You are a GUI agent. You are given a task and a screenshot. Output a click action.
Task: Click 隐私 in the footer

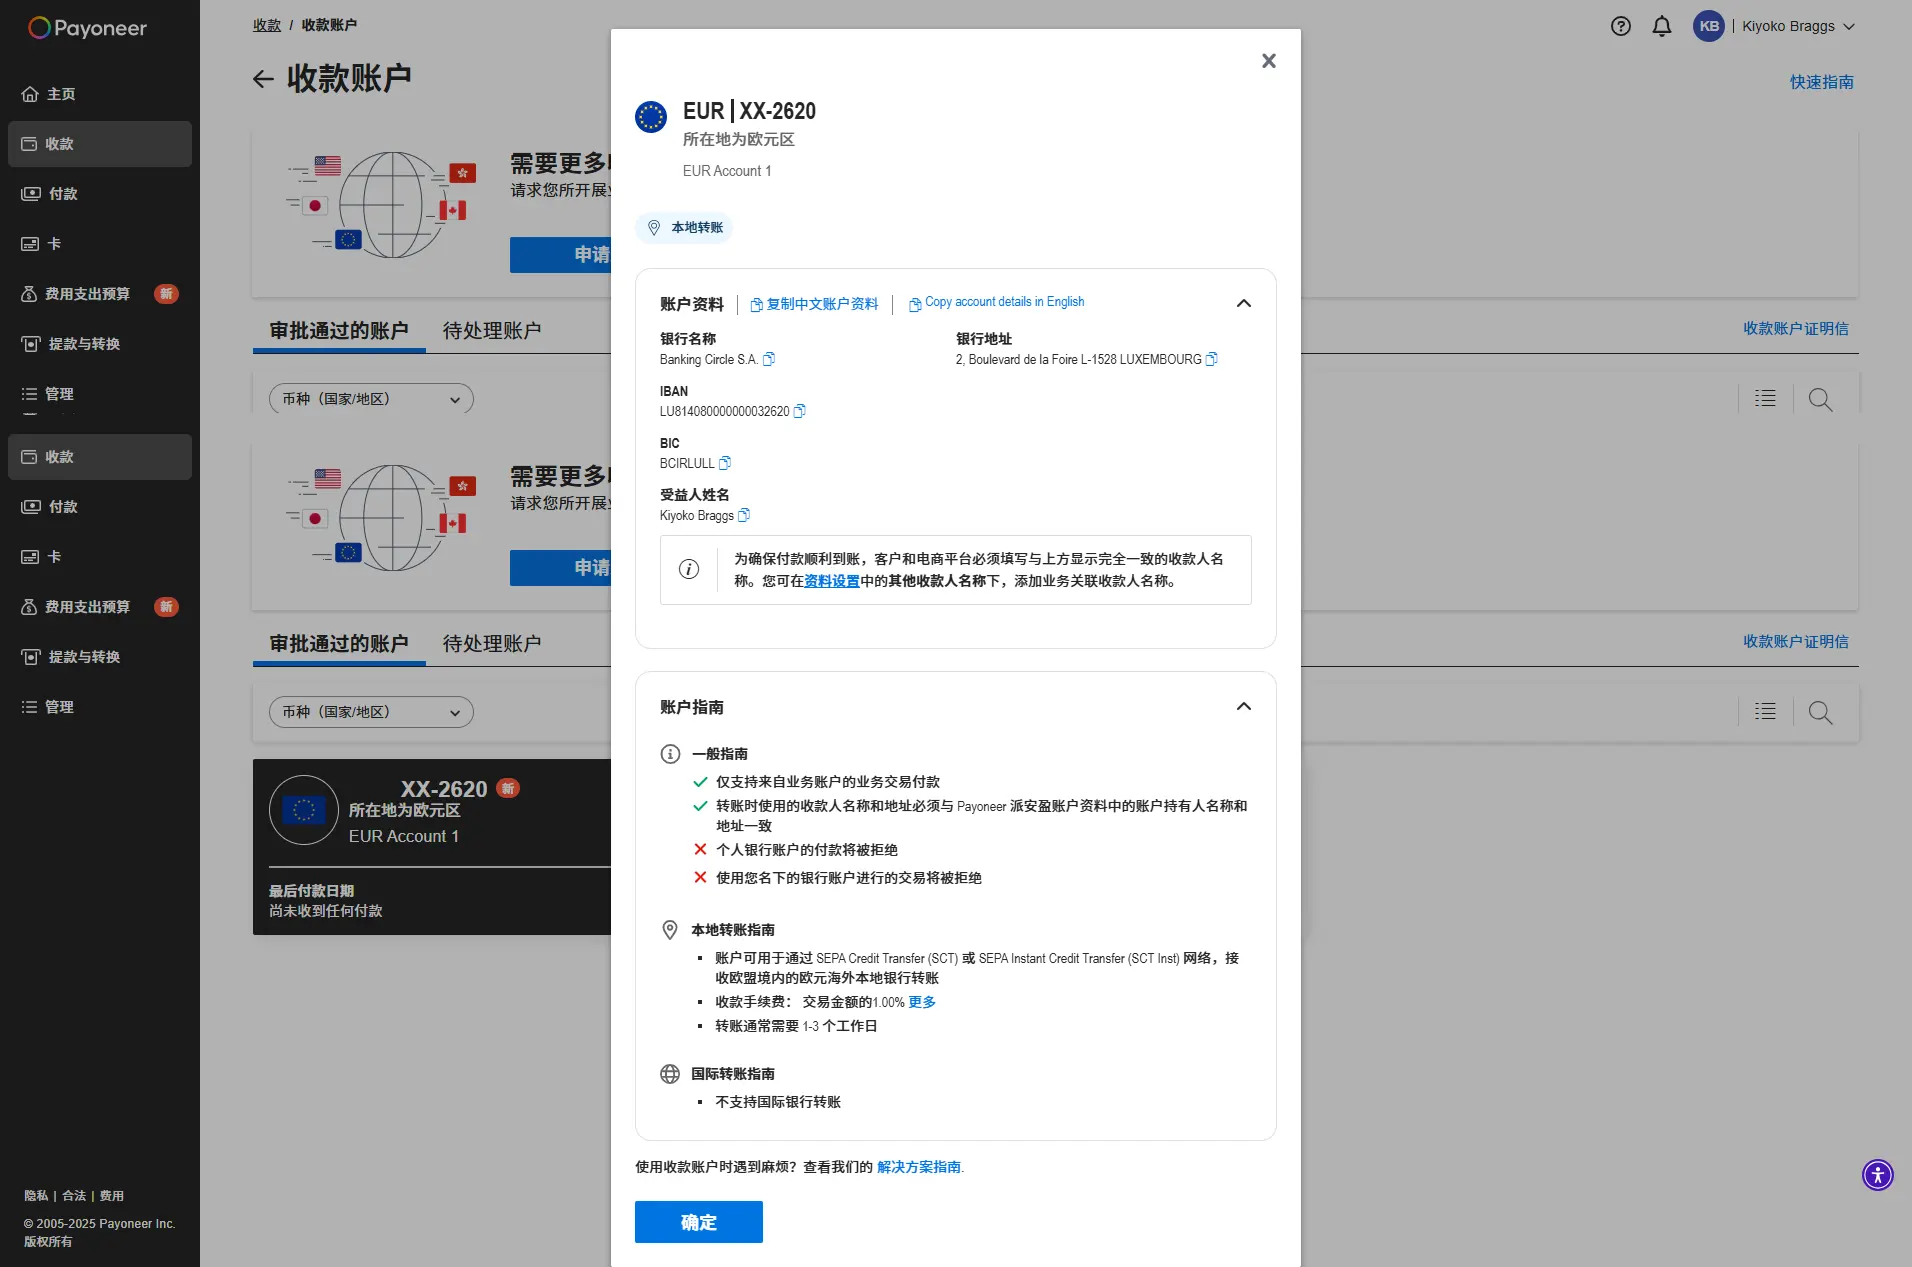coord(36,1196)
